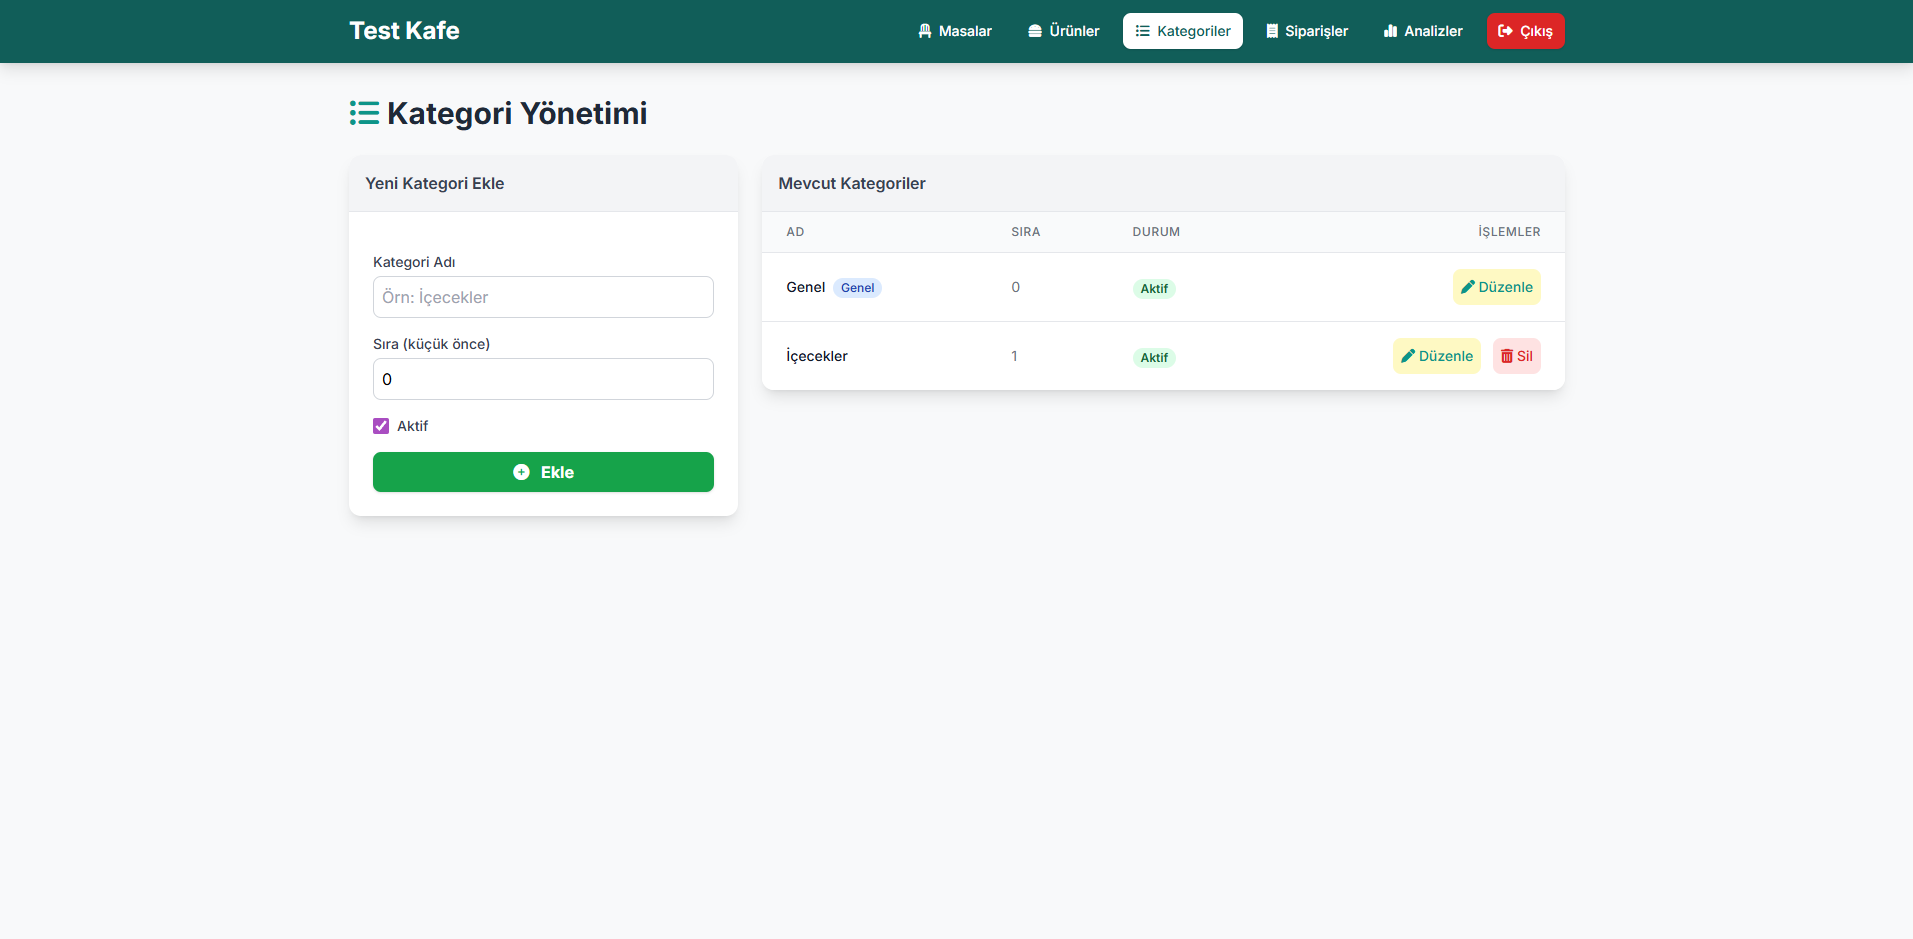
Task: Open the Masalar navigation tab
Action: coord(954,31)
